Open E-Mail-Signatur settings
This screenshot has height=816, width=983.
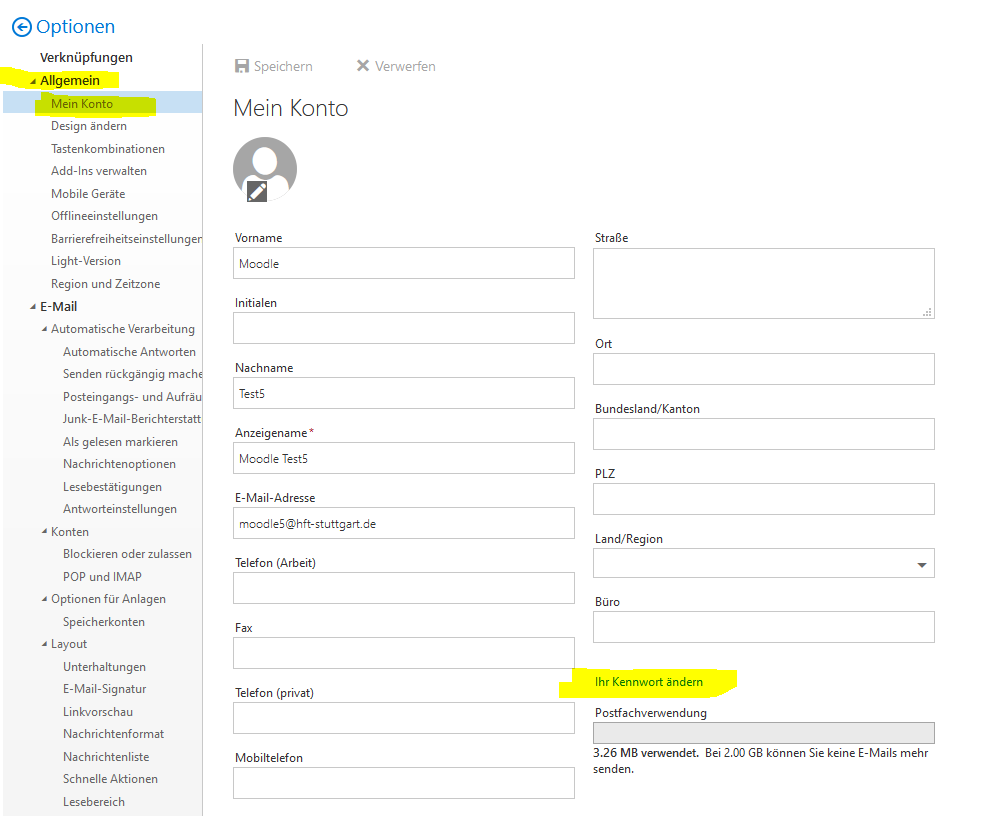104,689
